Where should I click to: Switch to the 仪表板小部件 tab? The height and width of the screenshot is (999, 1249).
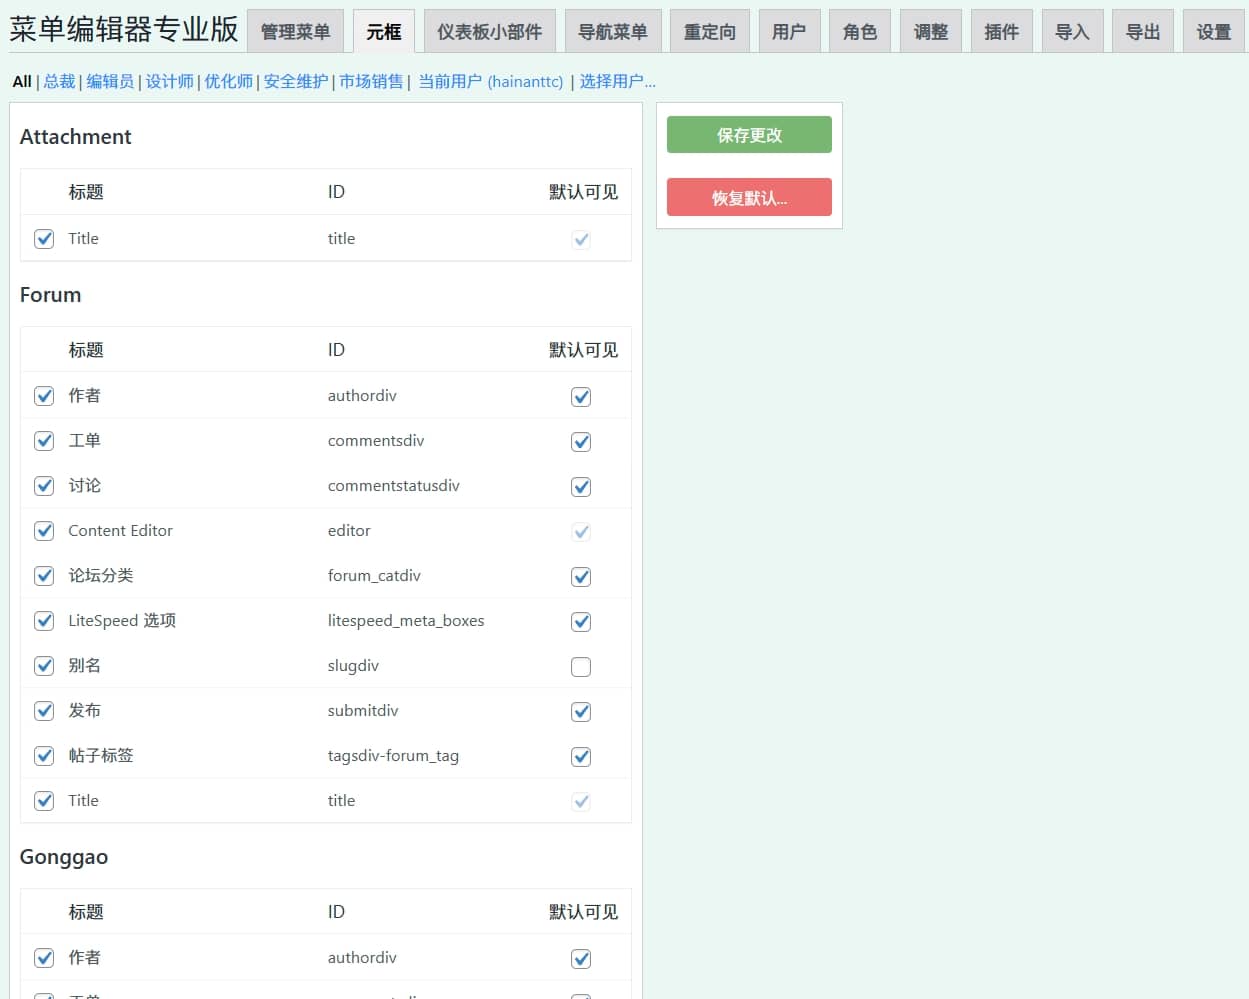coord(489,32)
